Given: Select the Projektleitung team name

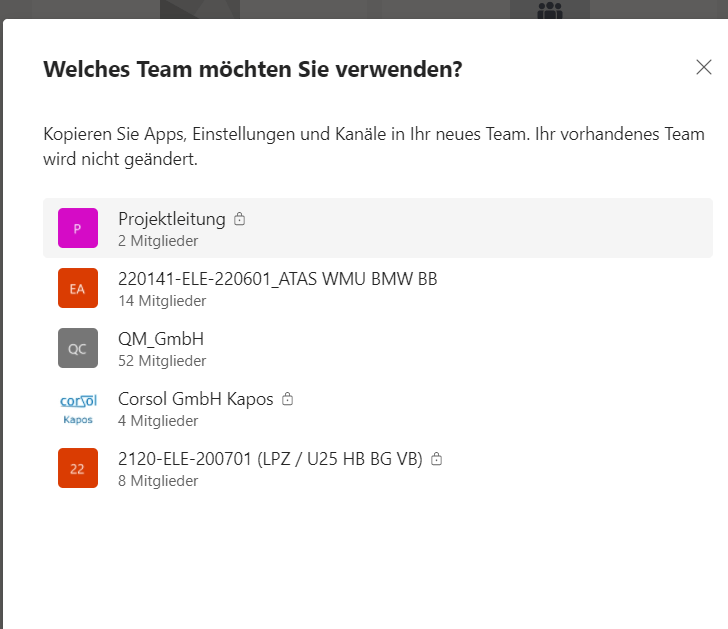Looking at the screenshot, I should (172, 219).
